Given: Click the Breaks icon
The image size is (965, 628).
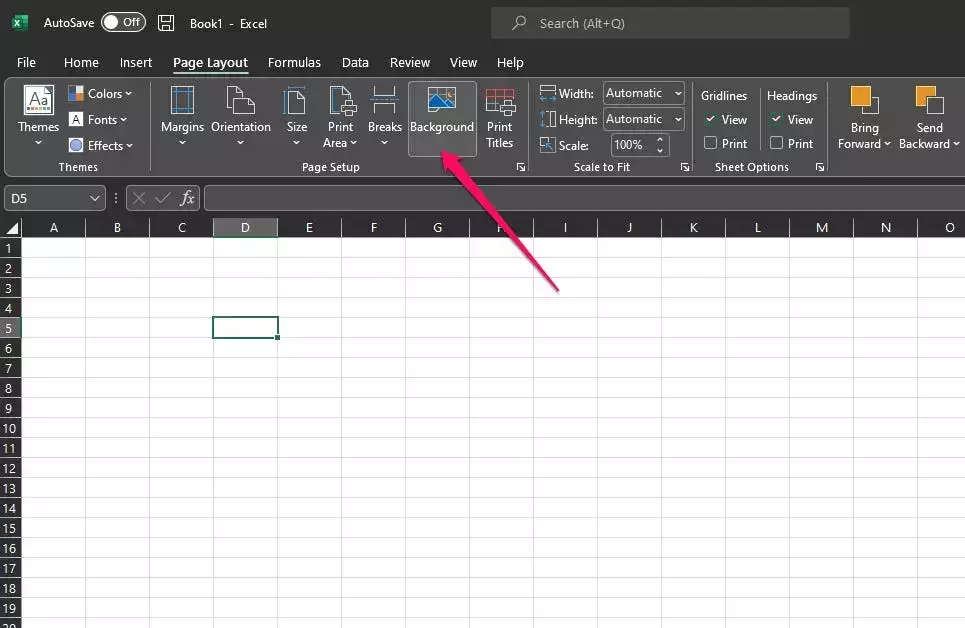Looking at the screenshot, I should click(x=384, y=100).
